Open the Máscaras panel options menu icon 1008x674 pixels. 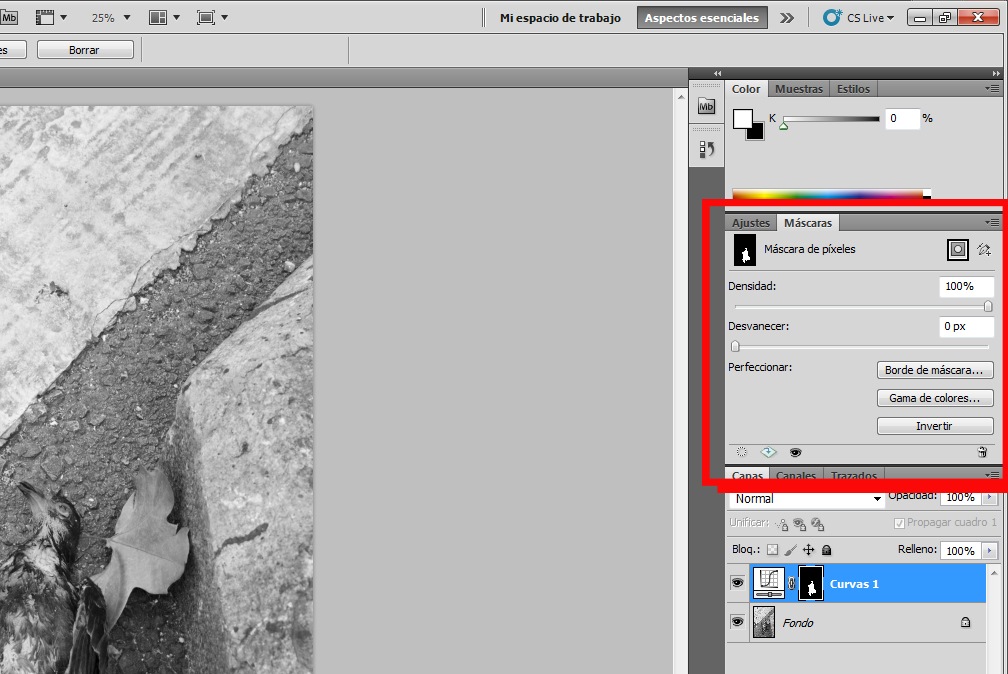[993, 223]
